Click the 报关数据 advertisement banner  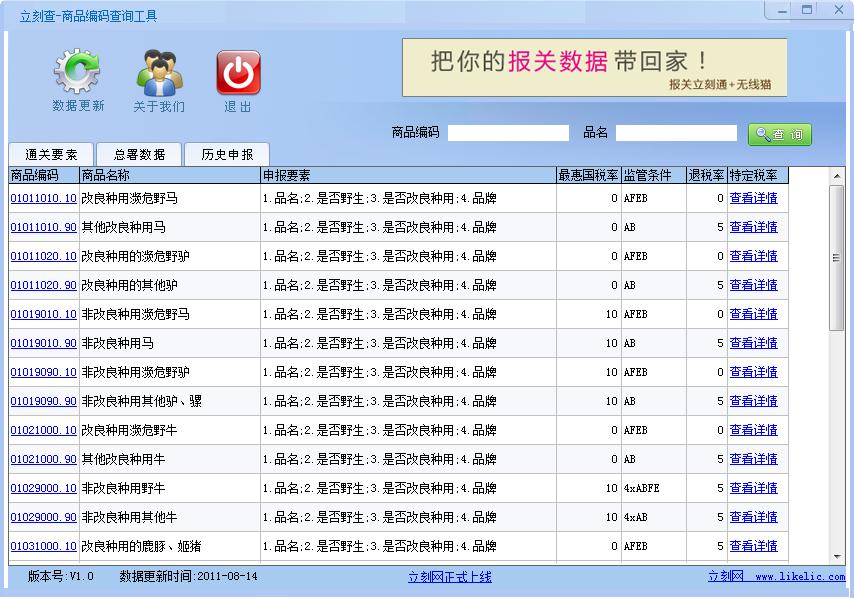pos(594,67)
